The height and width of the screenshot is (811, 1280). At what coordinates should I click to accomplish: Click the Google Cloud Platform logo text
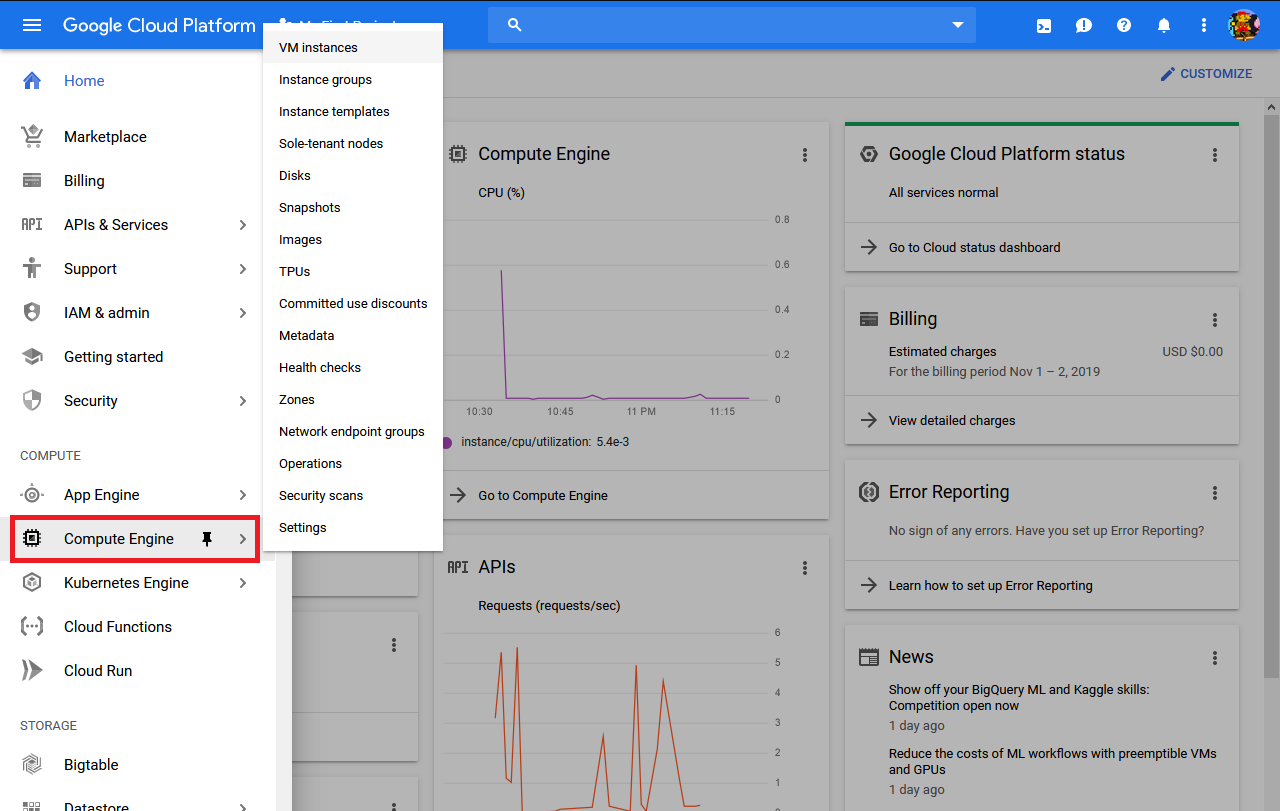[159, 25]
